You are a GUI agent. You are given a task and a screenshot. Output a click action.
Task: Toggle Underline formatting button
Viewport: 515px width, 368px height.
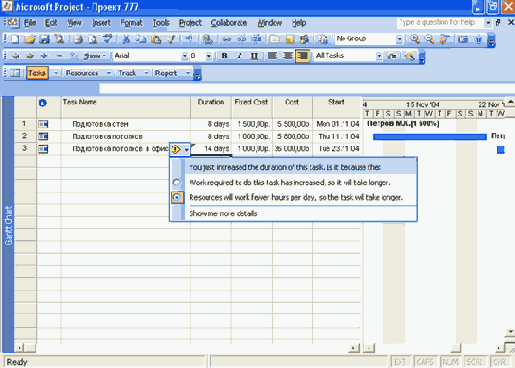(254, 56)
